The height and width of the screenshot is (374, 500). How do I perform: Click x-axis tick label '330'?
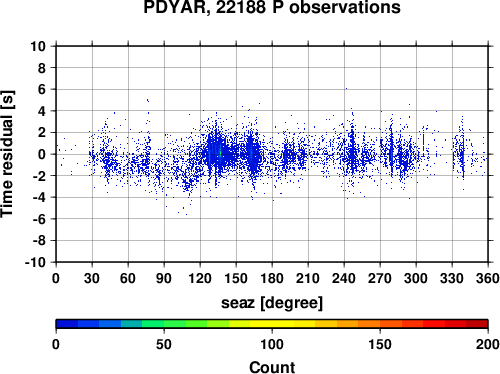click(x=452, y=278)
